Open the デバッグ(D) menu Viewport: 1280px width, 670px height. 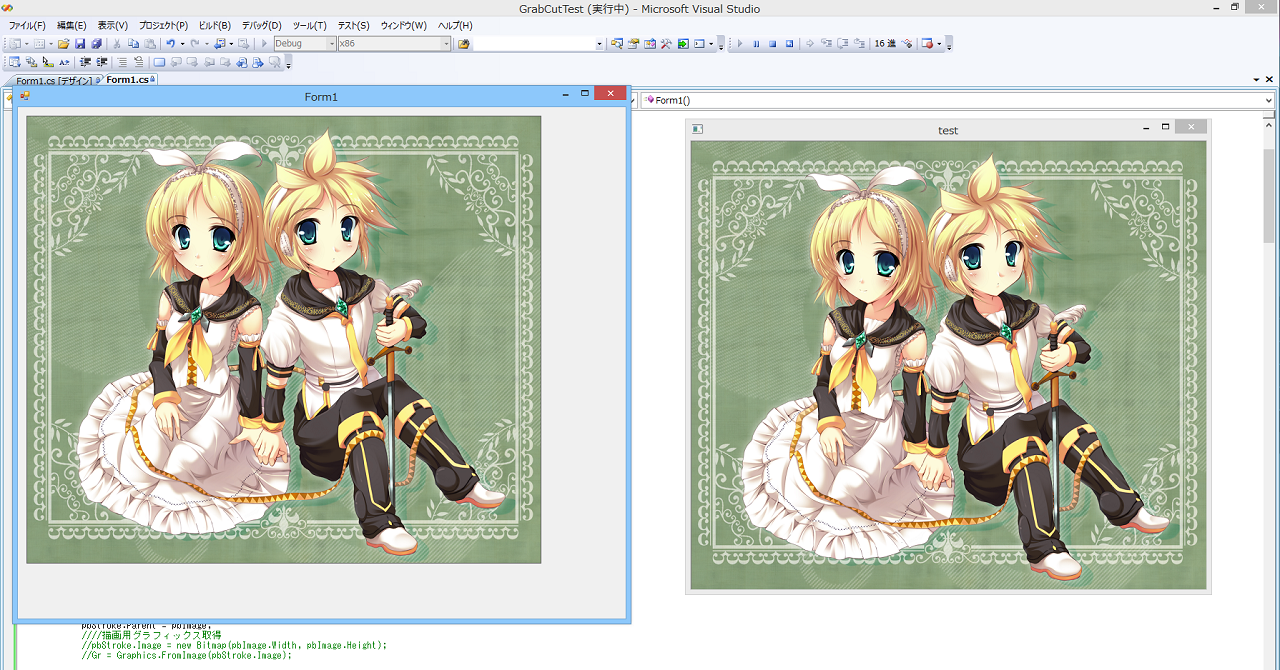click(x=261, y=25)
